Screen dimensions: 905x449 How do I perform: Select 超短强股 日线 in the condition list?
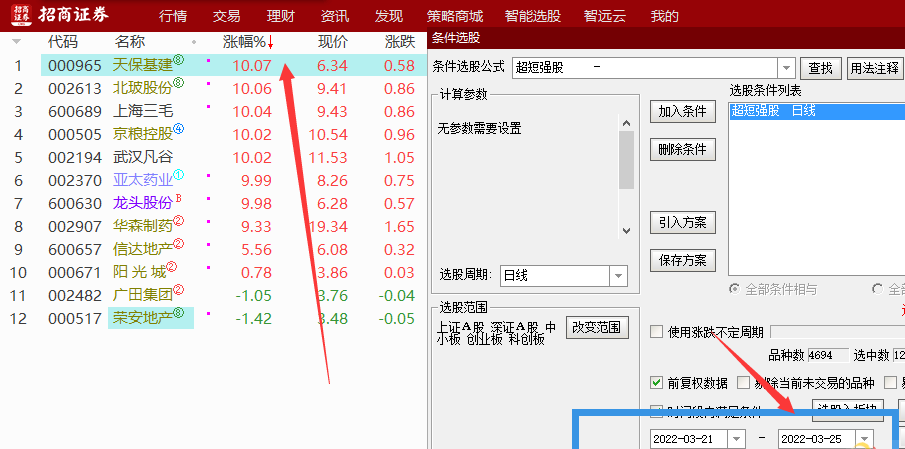click(817, 111)
